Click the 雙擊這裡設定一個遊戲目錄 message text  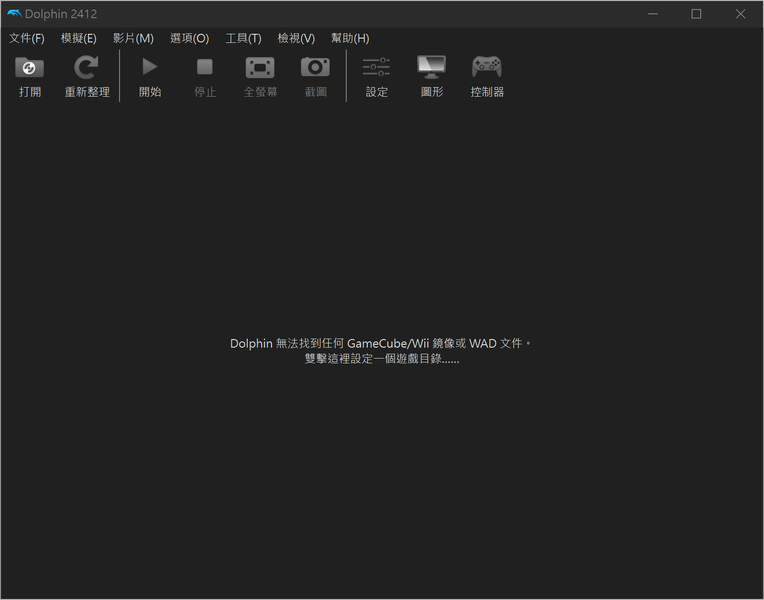click(382, 359)
